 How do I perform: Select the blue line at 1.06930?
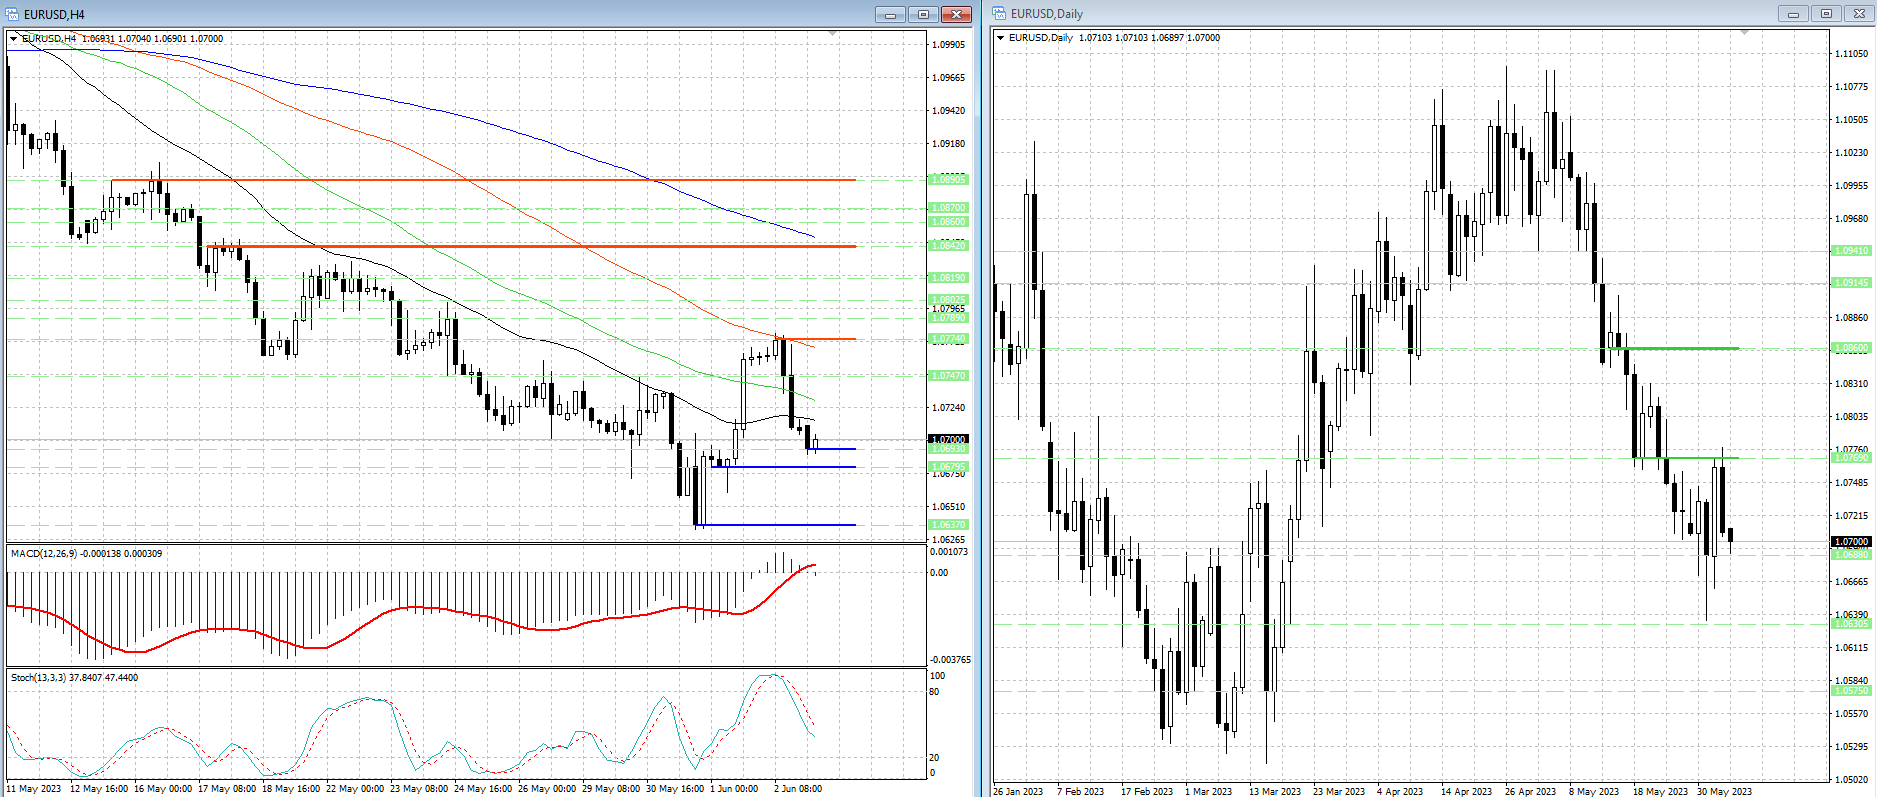[x=831, y=449]
